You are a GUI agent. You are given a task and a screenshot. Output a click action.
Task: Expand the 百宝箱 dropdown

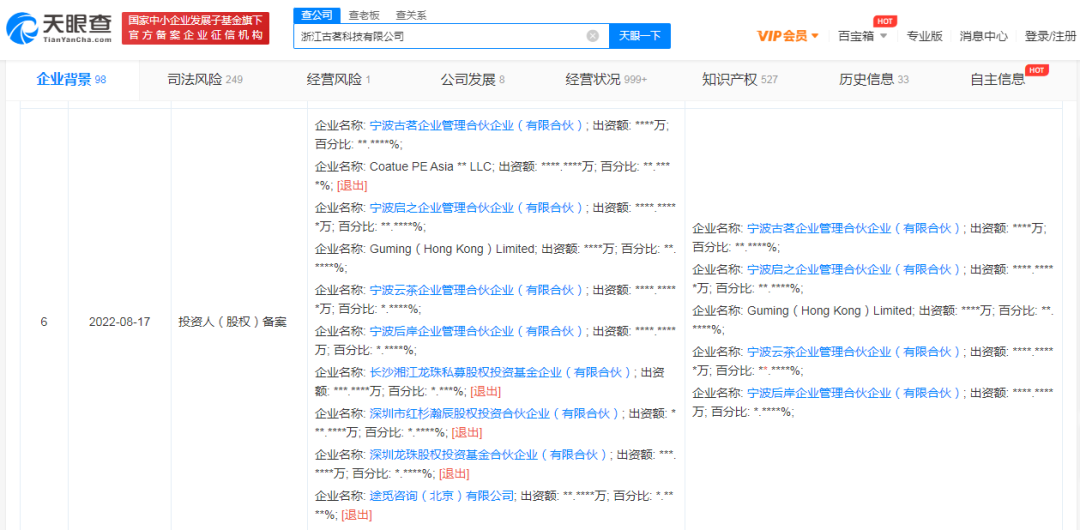coord(862,36)
